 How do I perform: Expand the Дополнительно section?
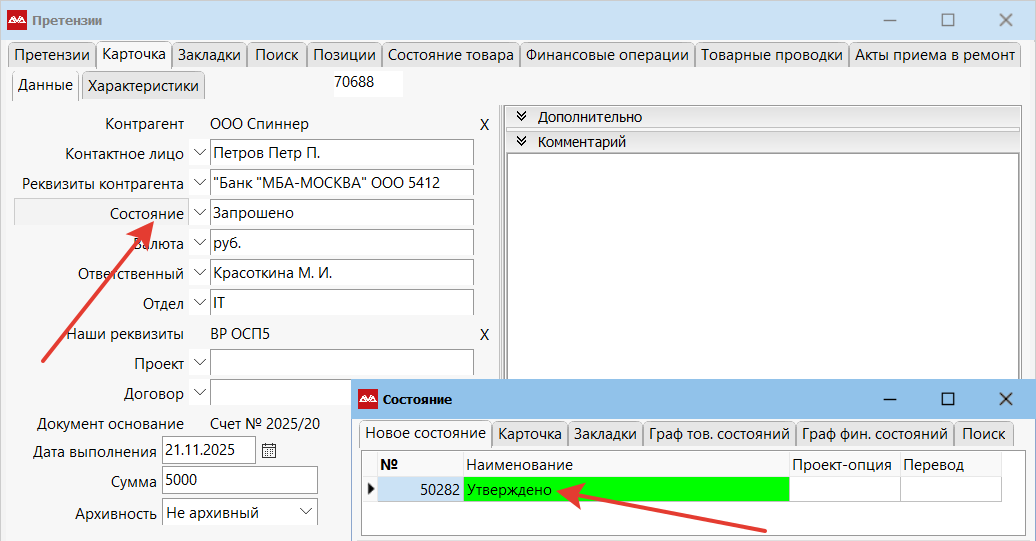[x=522, y=117]
